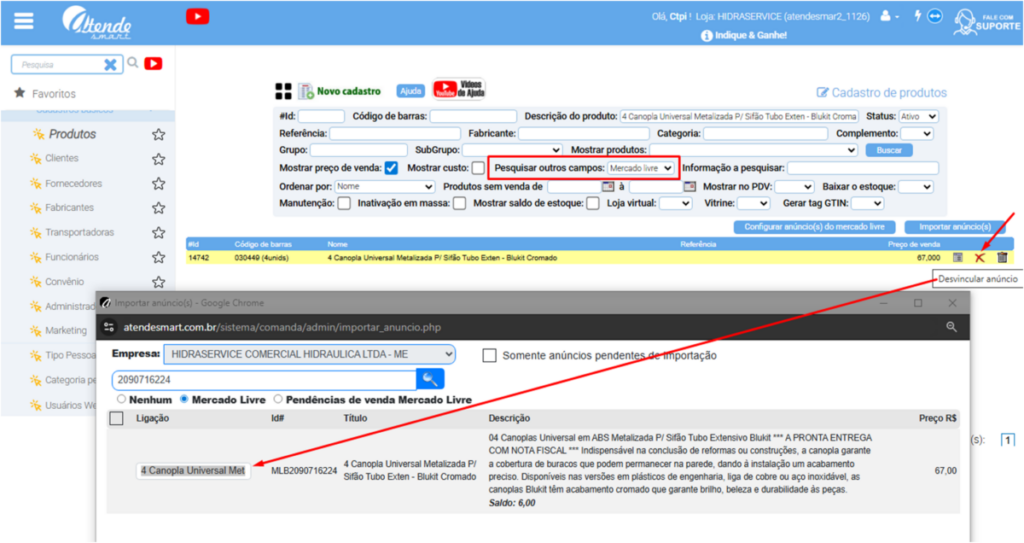Click the Novo cadastro button

click(340, 91)
